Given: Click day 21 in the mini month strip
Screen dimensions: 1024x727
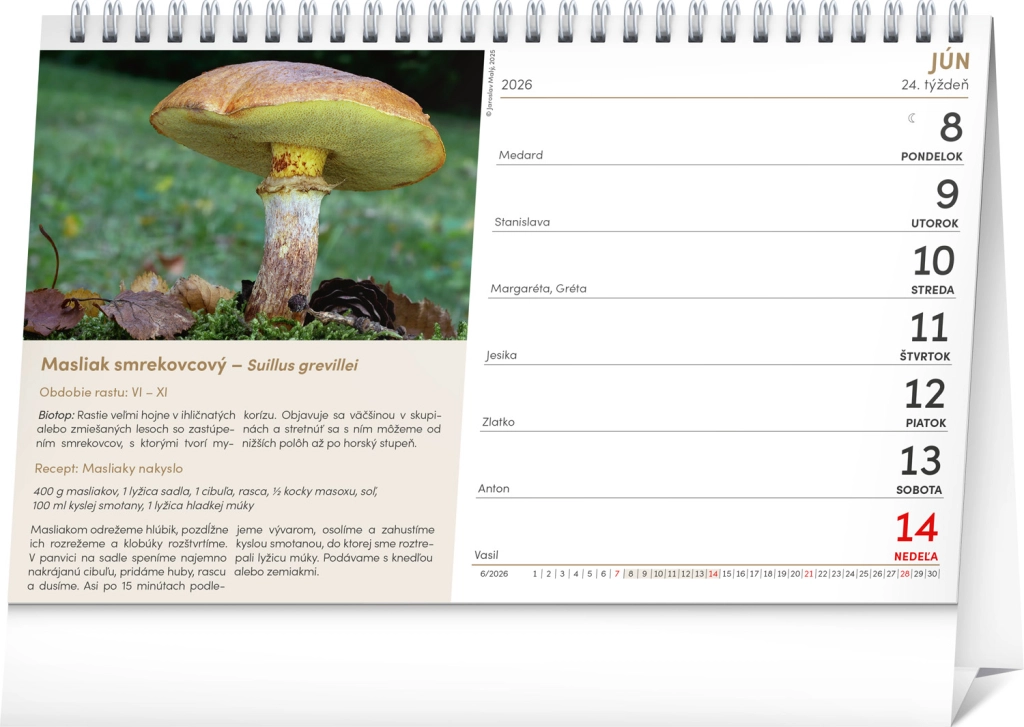Looking at the screenshot, I should (x=808, y=574).
